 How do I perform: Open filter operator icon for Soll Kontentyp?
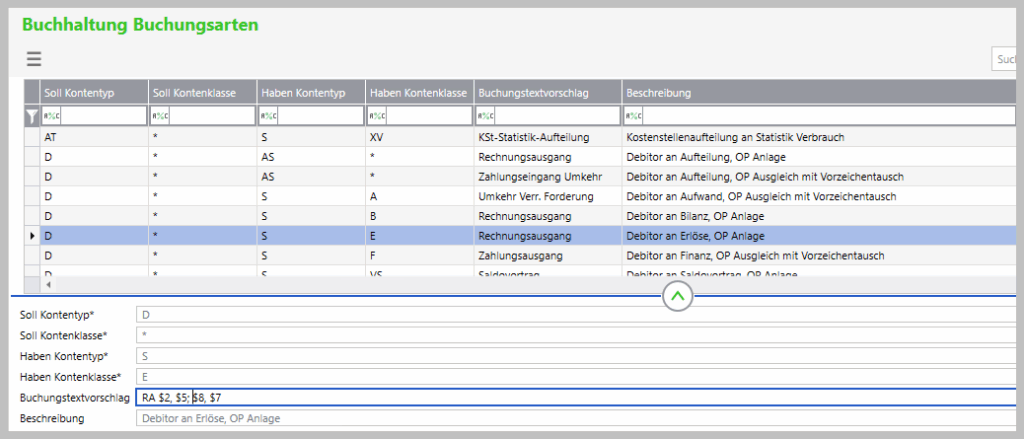point(50,116)
